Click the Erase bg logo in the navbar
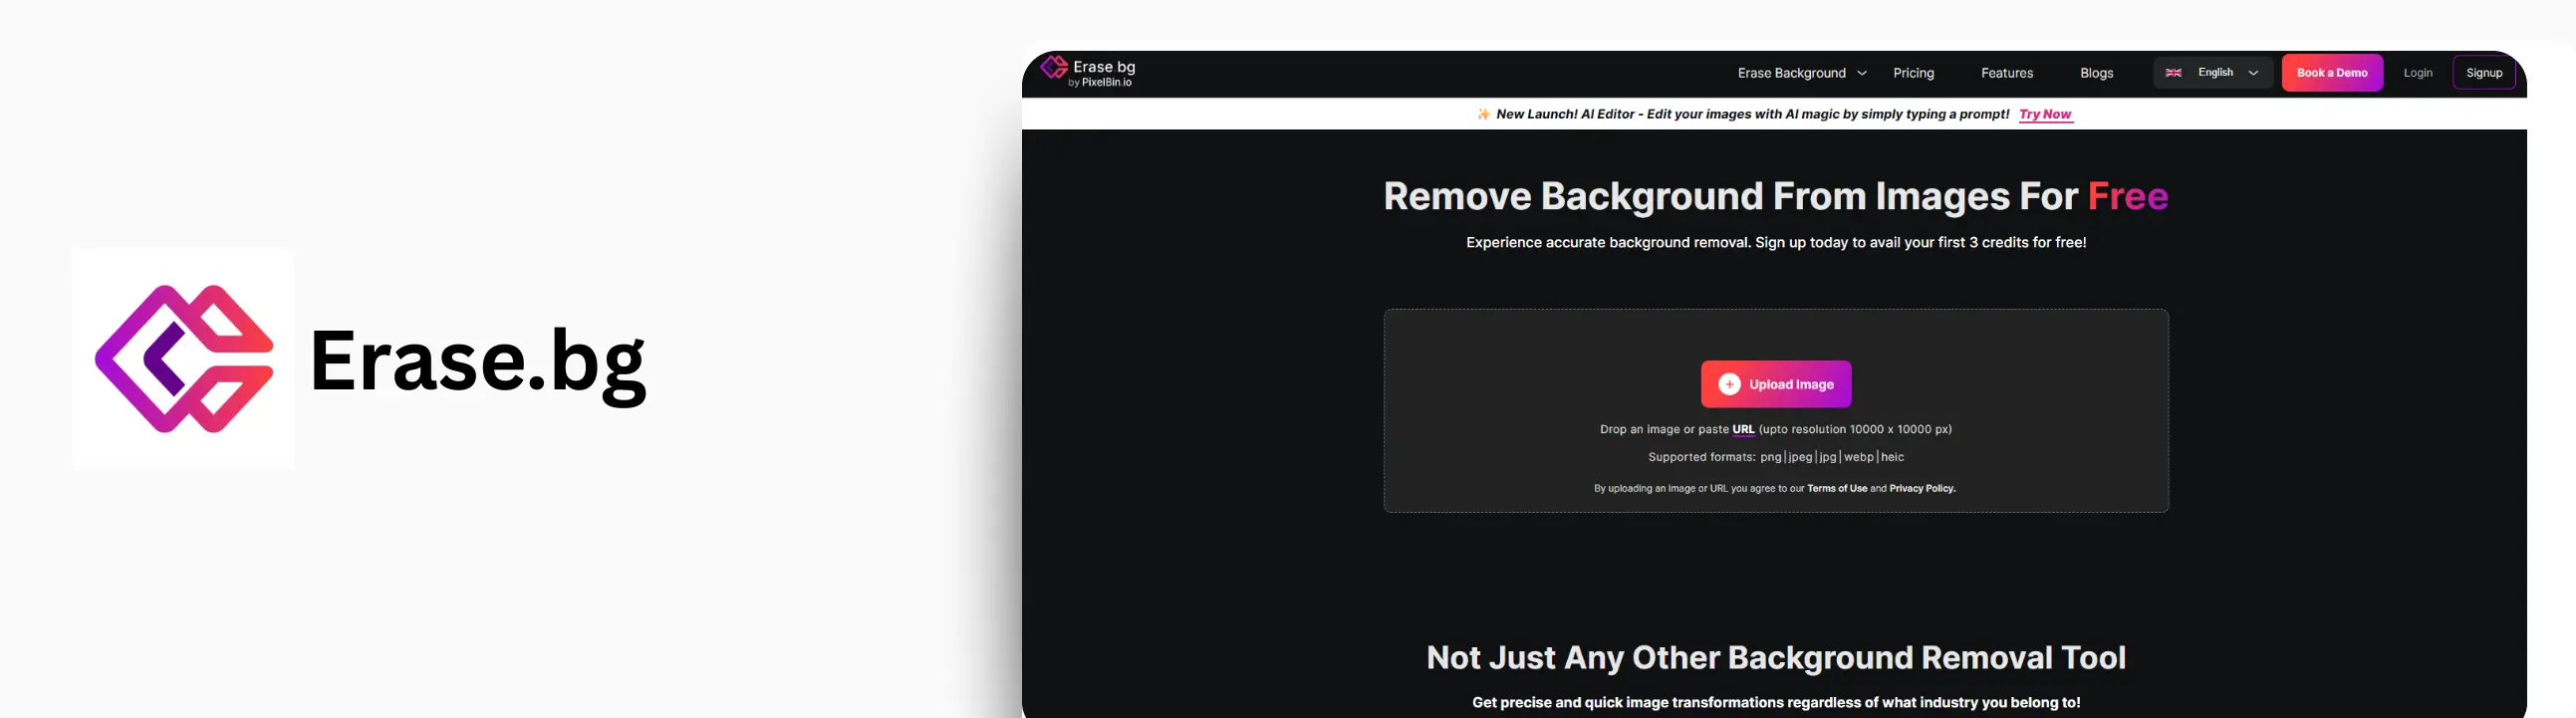Image resolution: width=2576 pixels, height=718 pixels. (1088, 72)
